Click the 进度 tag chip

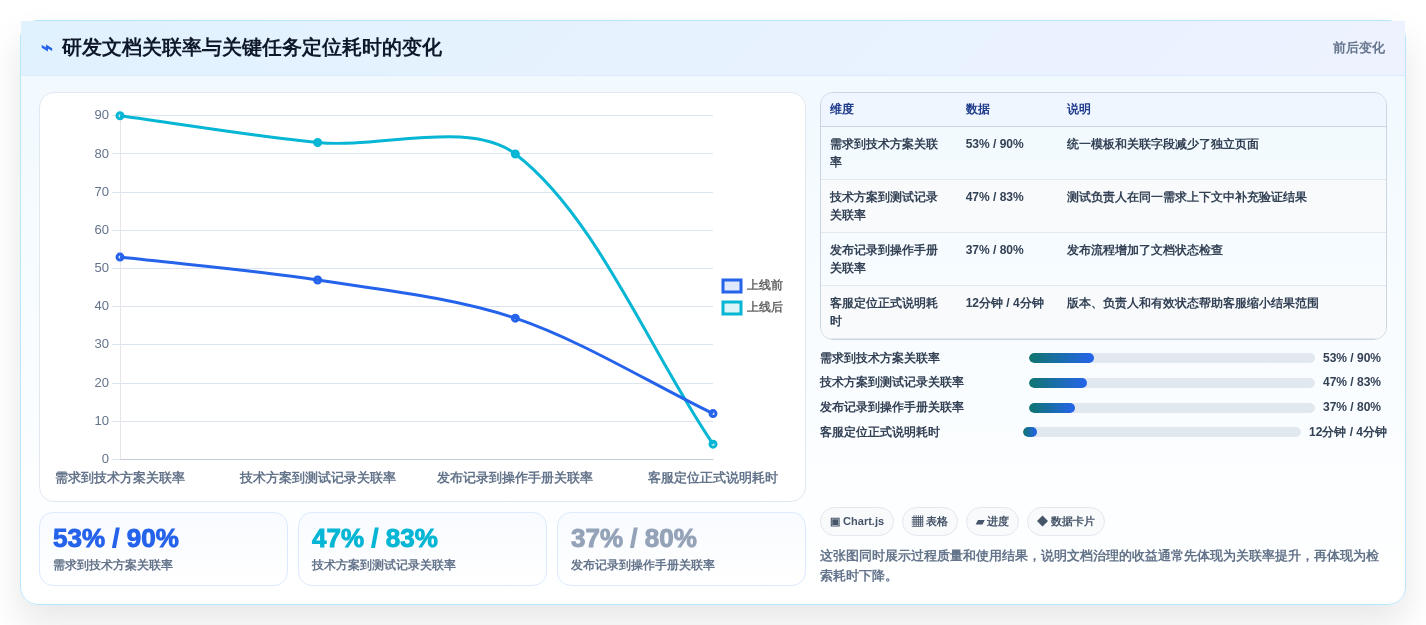[x=992, y=522]
